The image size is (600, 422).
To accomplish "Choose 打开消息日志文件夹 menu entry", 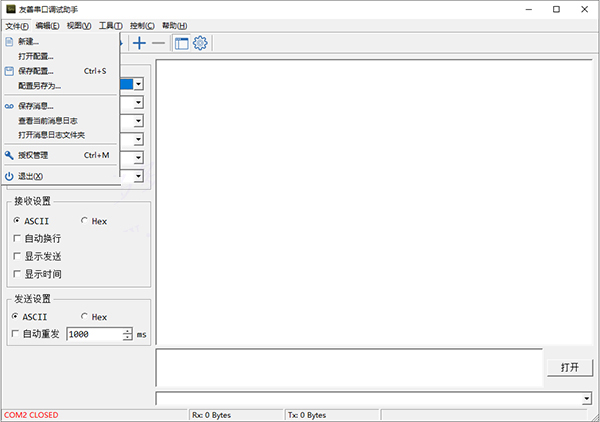I will point(60,135).
